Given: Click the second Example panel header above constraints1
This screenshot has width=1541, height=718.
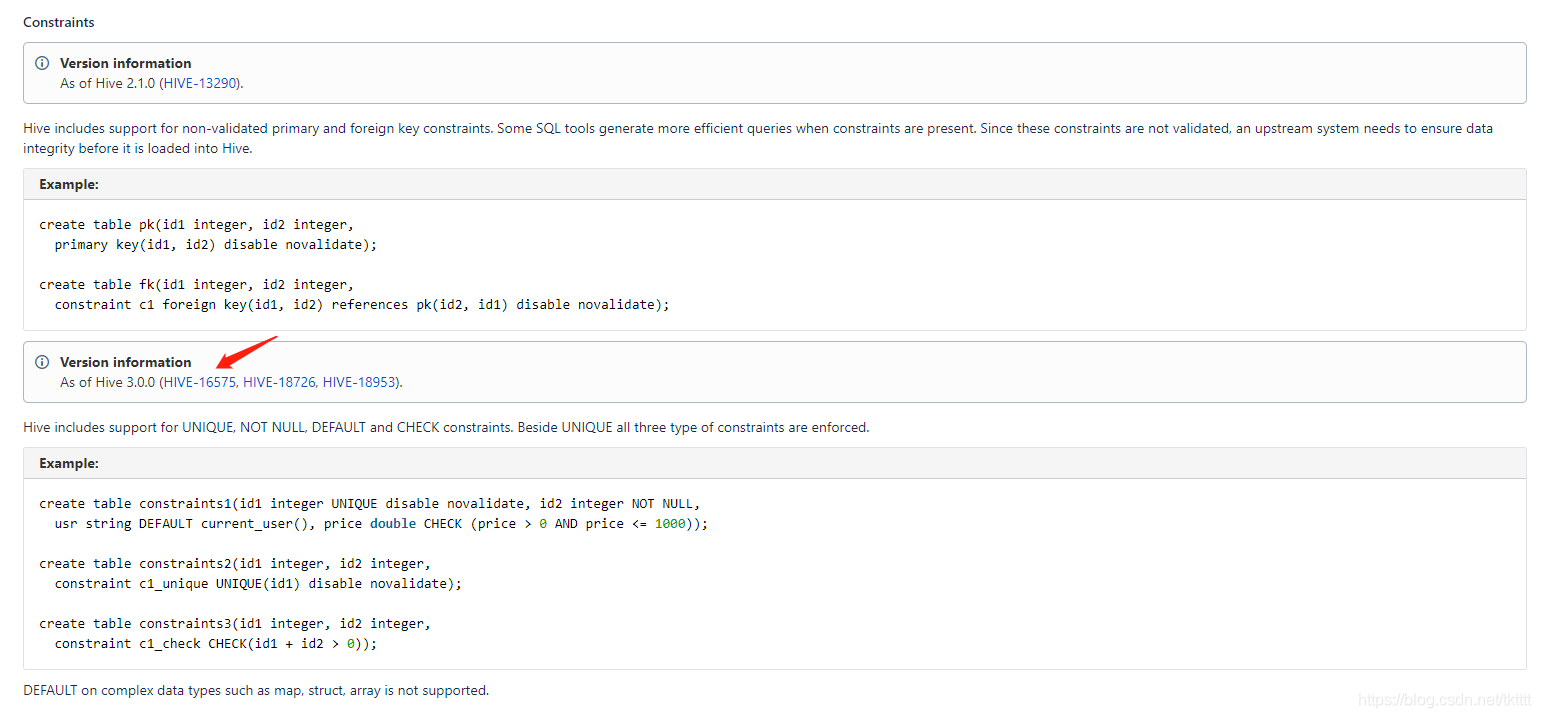Looking at the screenshot, I should click(775, 463).
